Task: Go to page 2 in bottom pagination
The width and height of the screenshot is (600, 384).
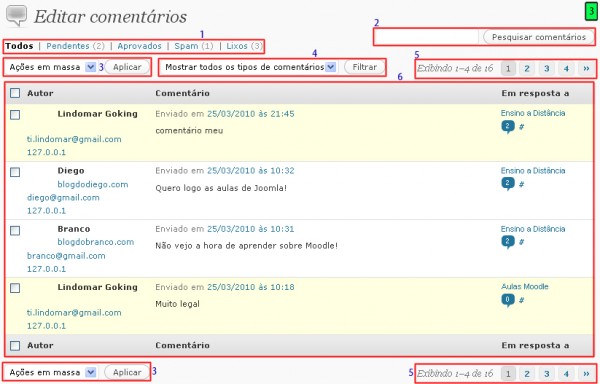Action: (527, 374)
